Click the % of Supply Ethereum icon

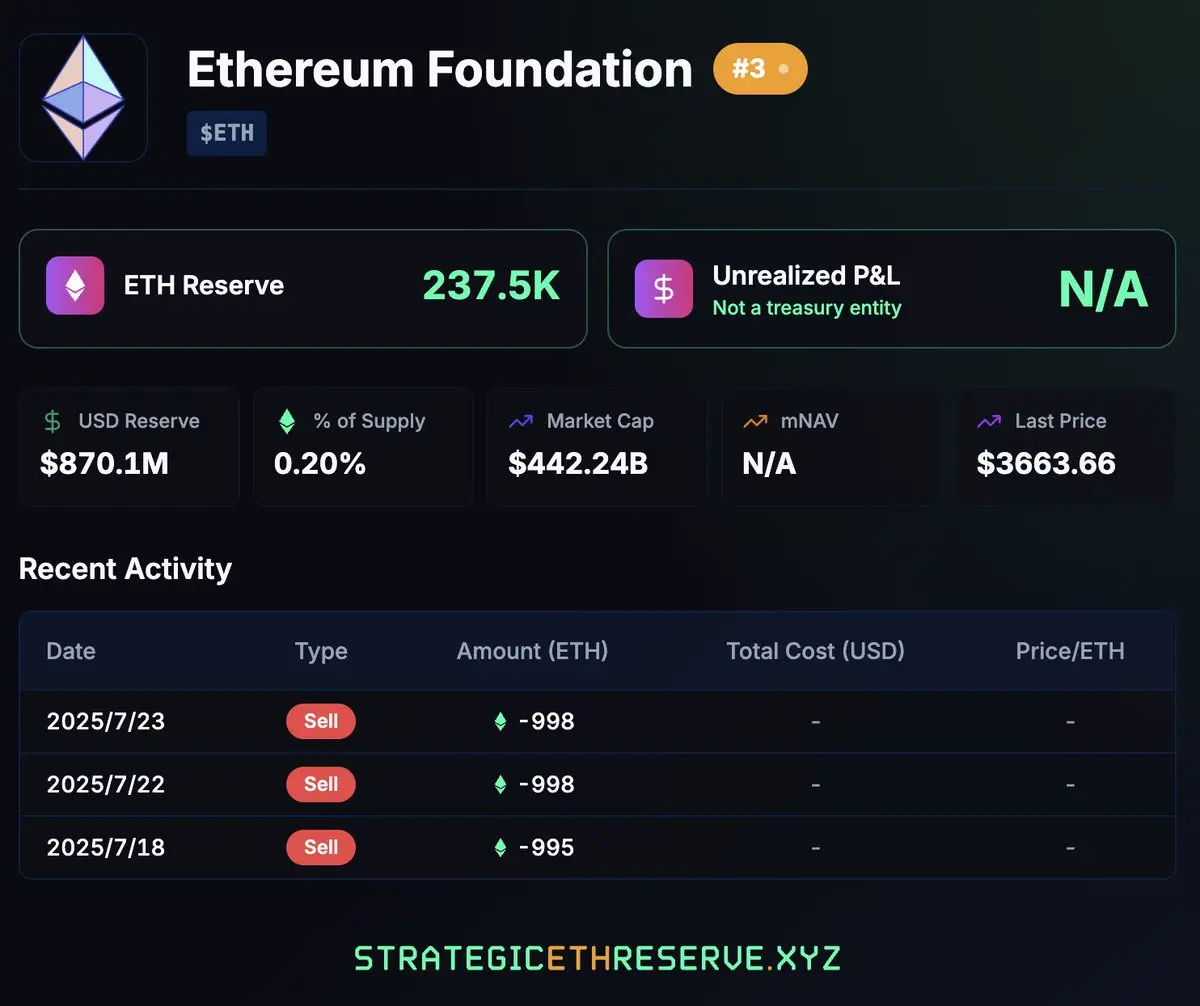click(287, 422)
